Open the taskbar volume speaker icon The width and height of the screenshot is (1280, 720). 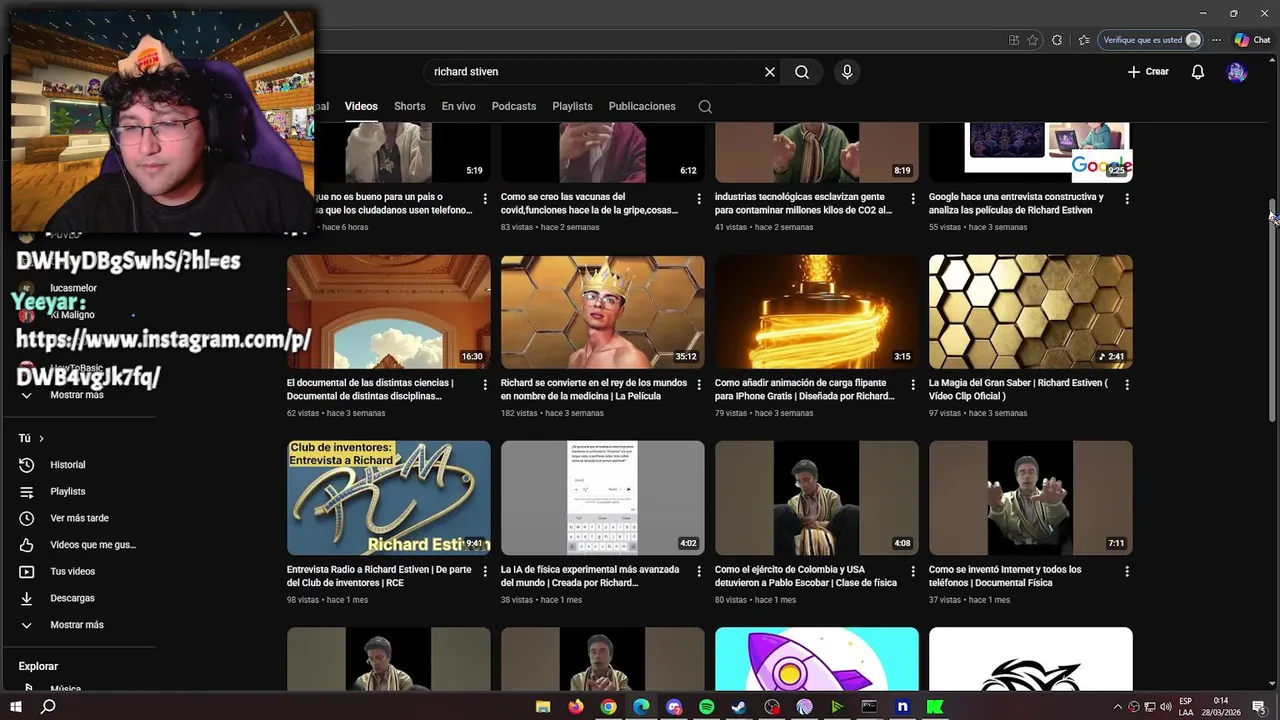pyautogui.click(x=1164, y=707)
